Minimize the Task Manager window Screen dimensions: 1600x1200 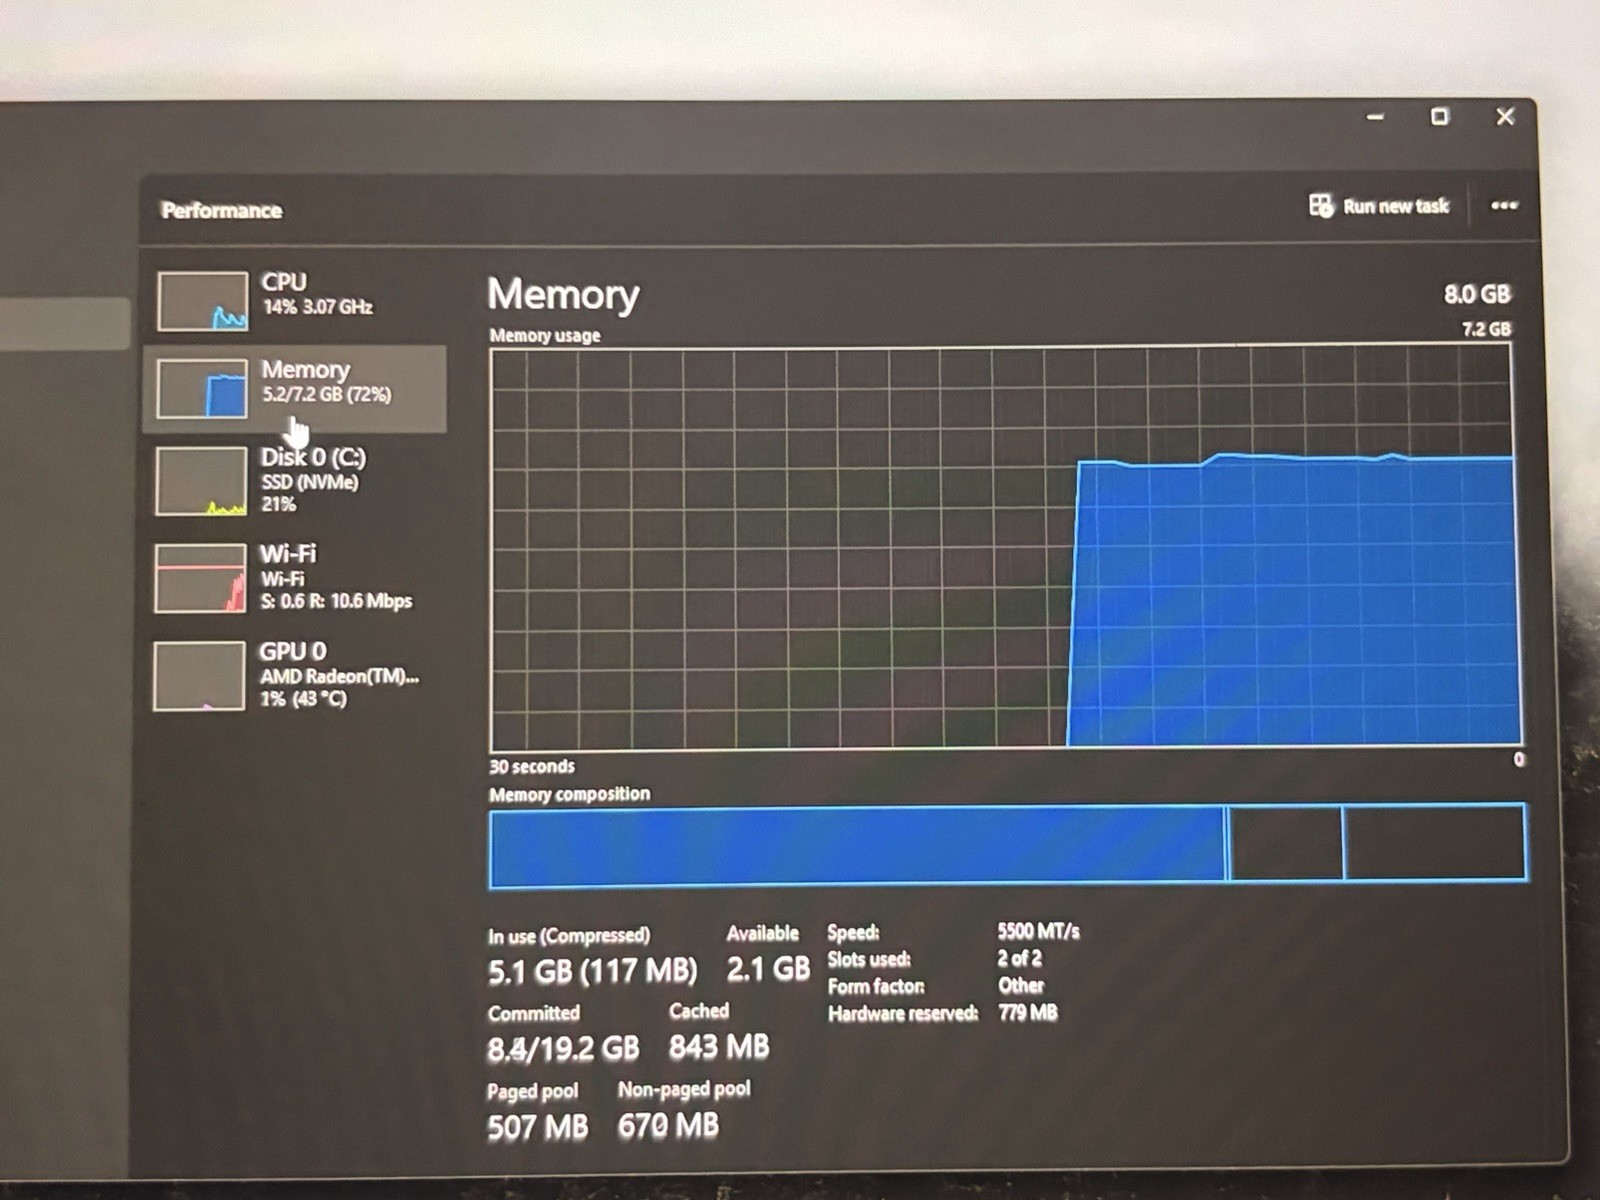point(1375,117)
